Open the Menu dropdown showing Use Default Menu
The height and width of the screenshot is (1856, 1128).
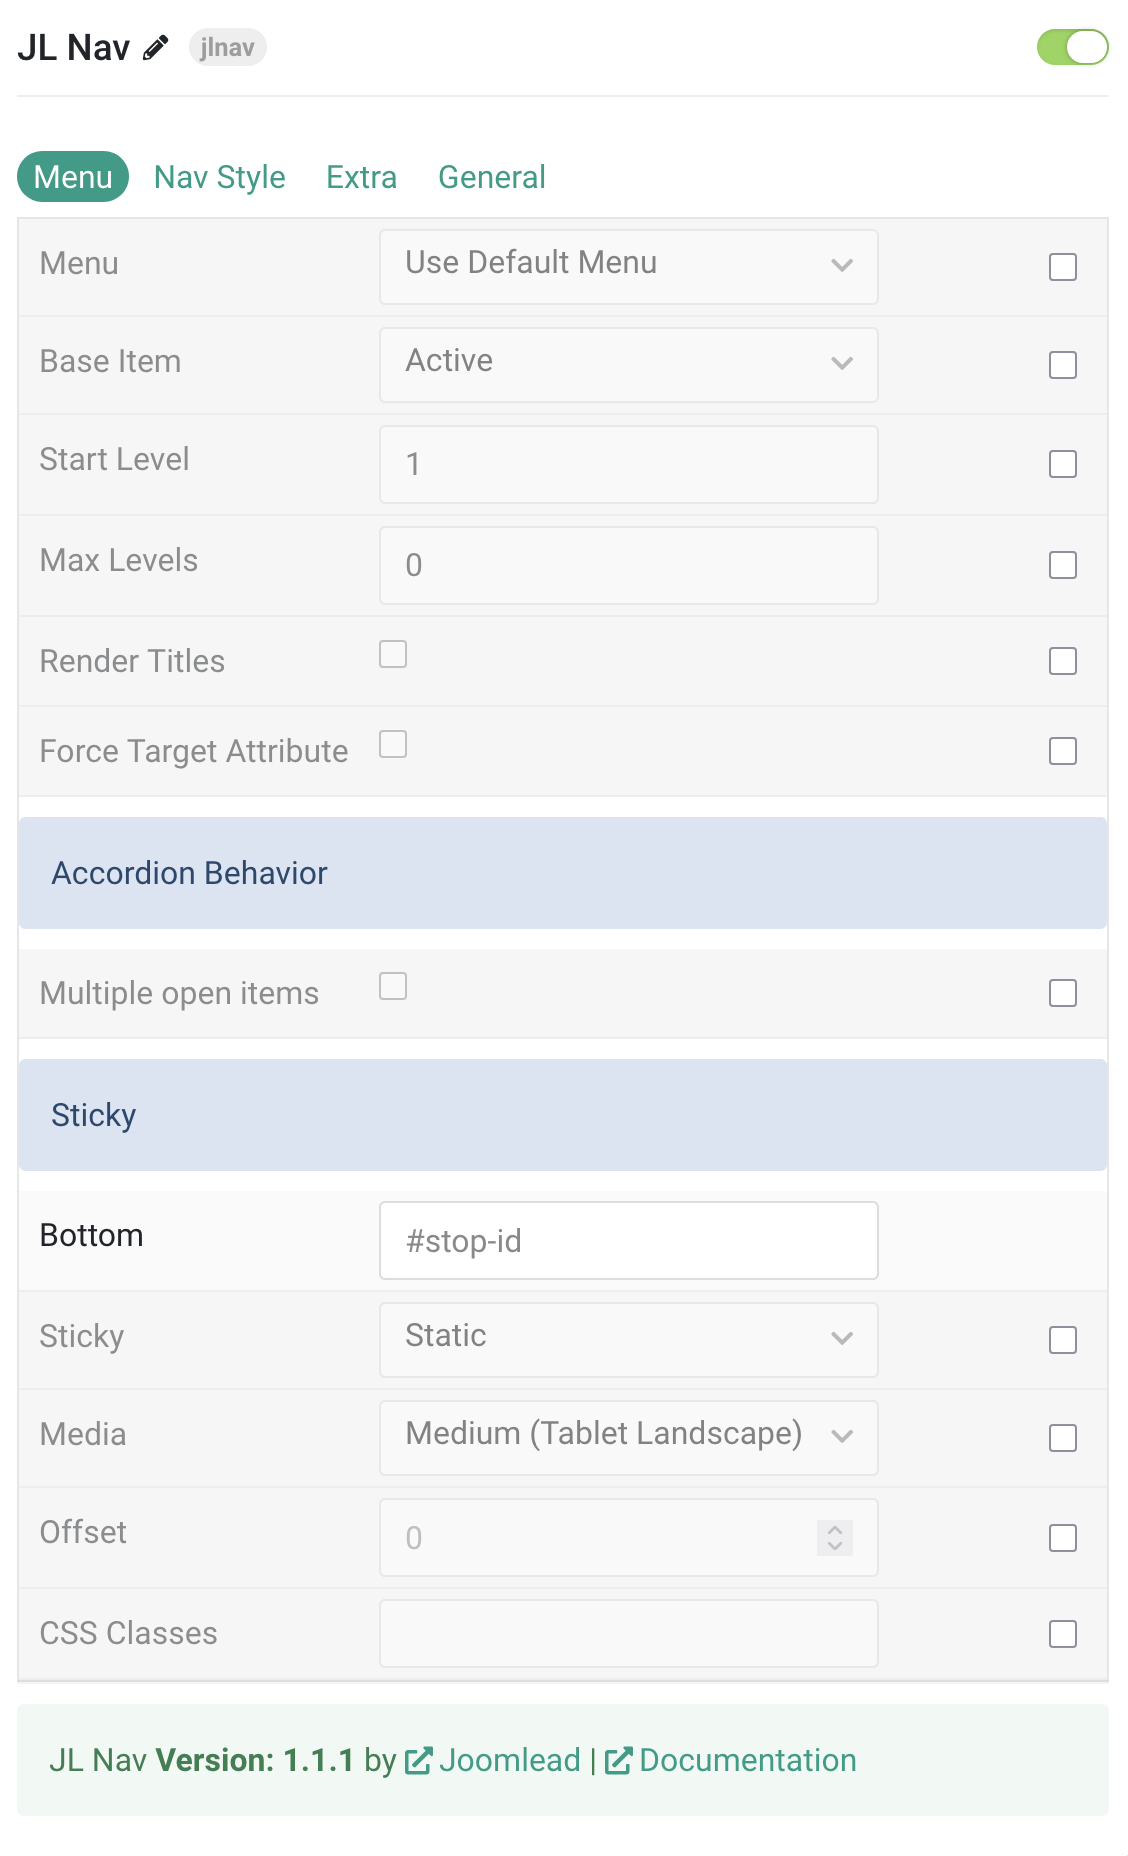629,266
